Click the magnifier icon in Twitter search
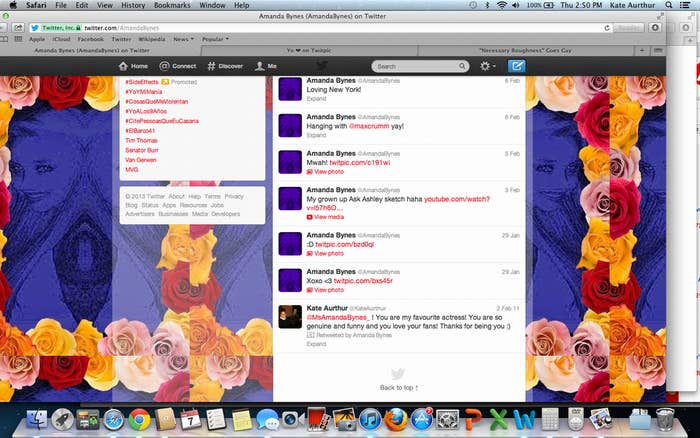The image size is (700, 438). tap(462, 66)
